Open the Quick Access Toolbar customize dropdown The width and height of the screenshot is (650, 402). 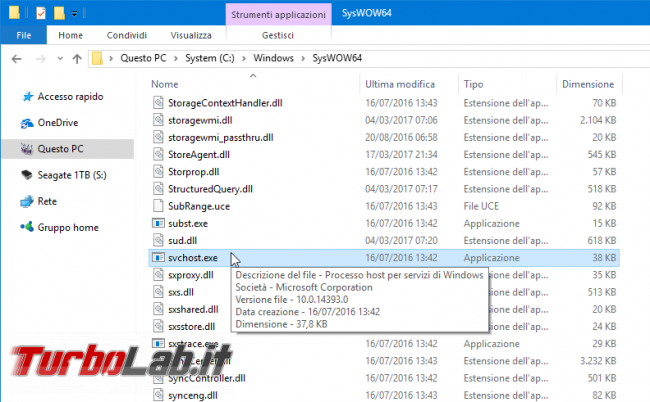(74, 14)
